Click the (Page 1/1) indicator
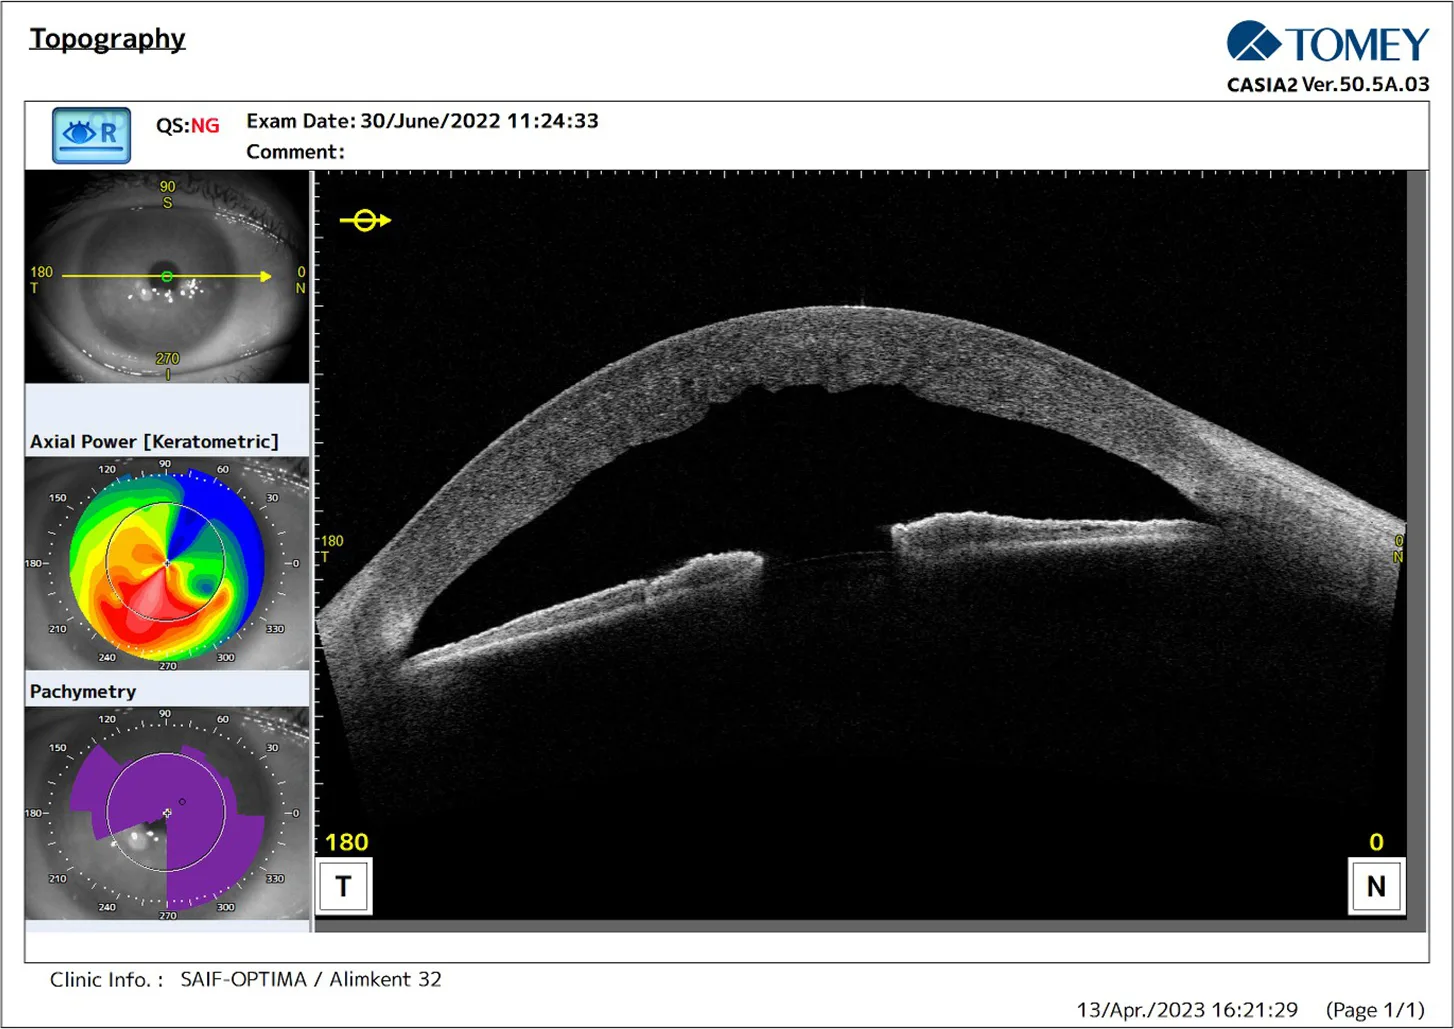This screenshot has height=1029, width=1454. pyautogui.click(x=1375, y=1010)
